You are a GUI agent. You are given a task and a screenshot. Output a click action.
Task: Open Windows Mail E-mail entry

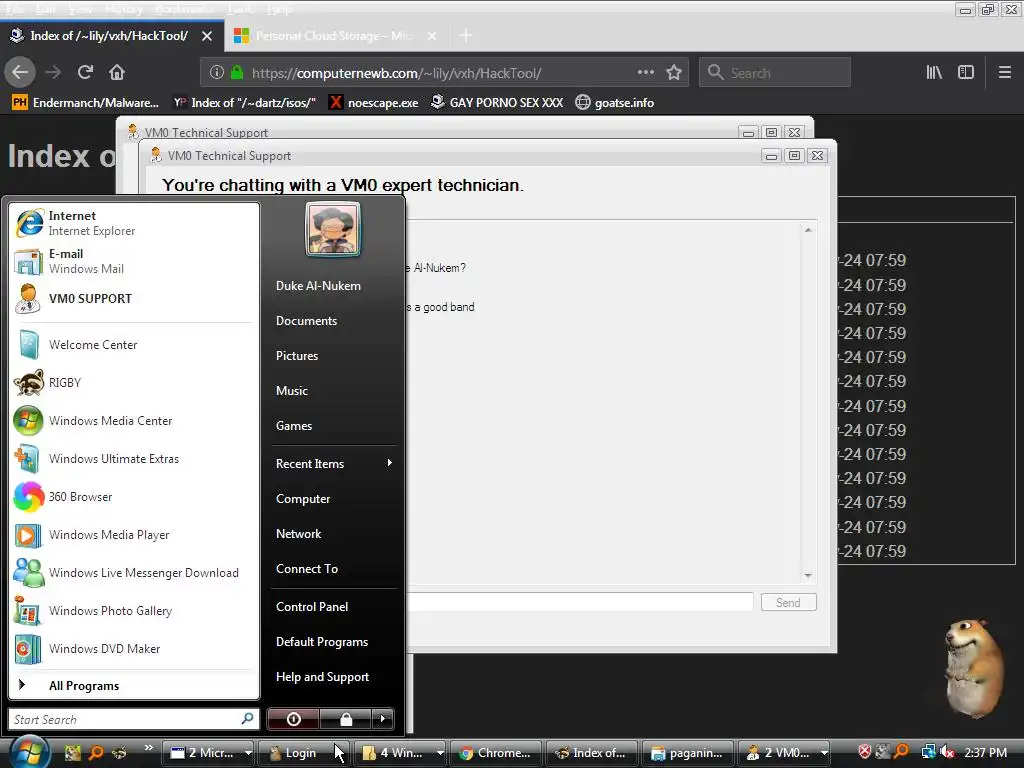(133, 261)
